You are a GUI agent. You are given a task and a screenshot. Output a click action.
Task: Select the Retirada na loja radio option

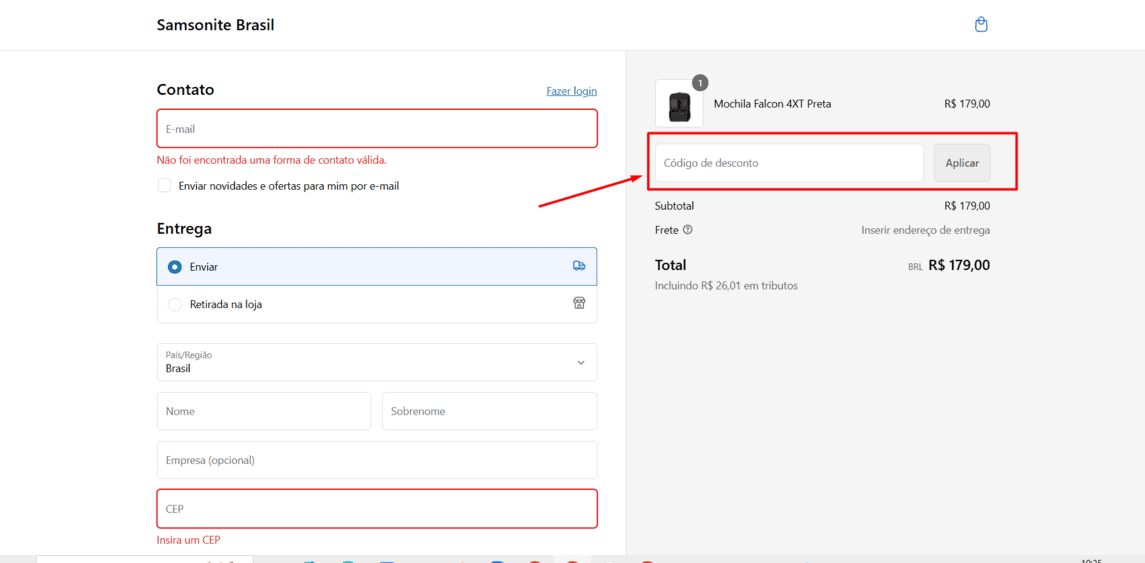tap(175, 305)
